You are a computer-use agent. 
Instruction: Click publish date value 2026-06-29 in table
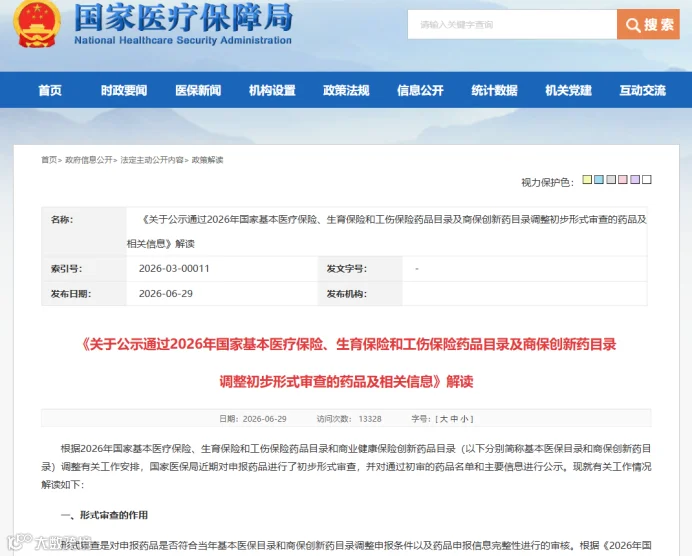[x=165, y=294]
